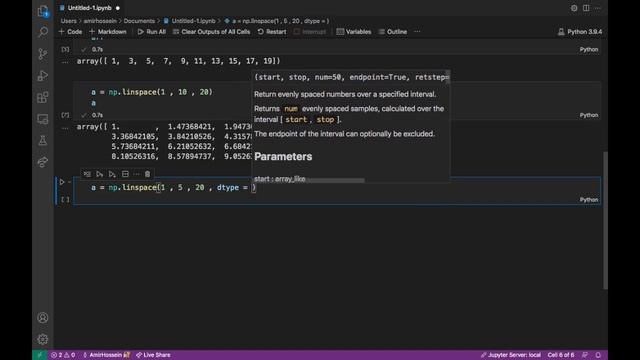Open editor settings gear at top right

tap(574, 8)
